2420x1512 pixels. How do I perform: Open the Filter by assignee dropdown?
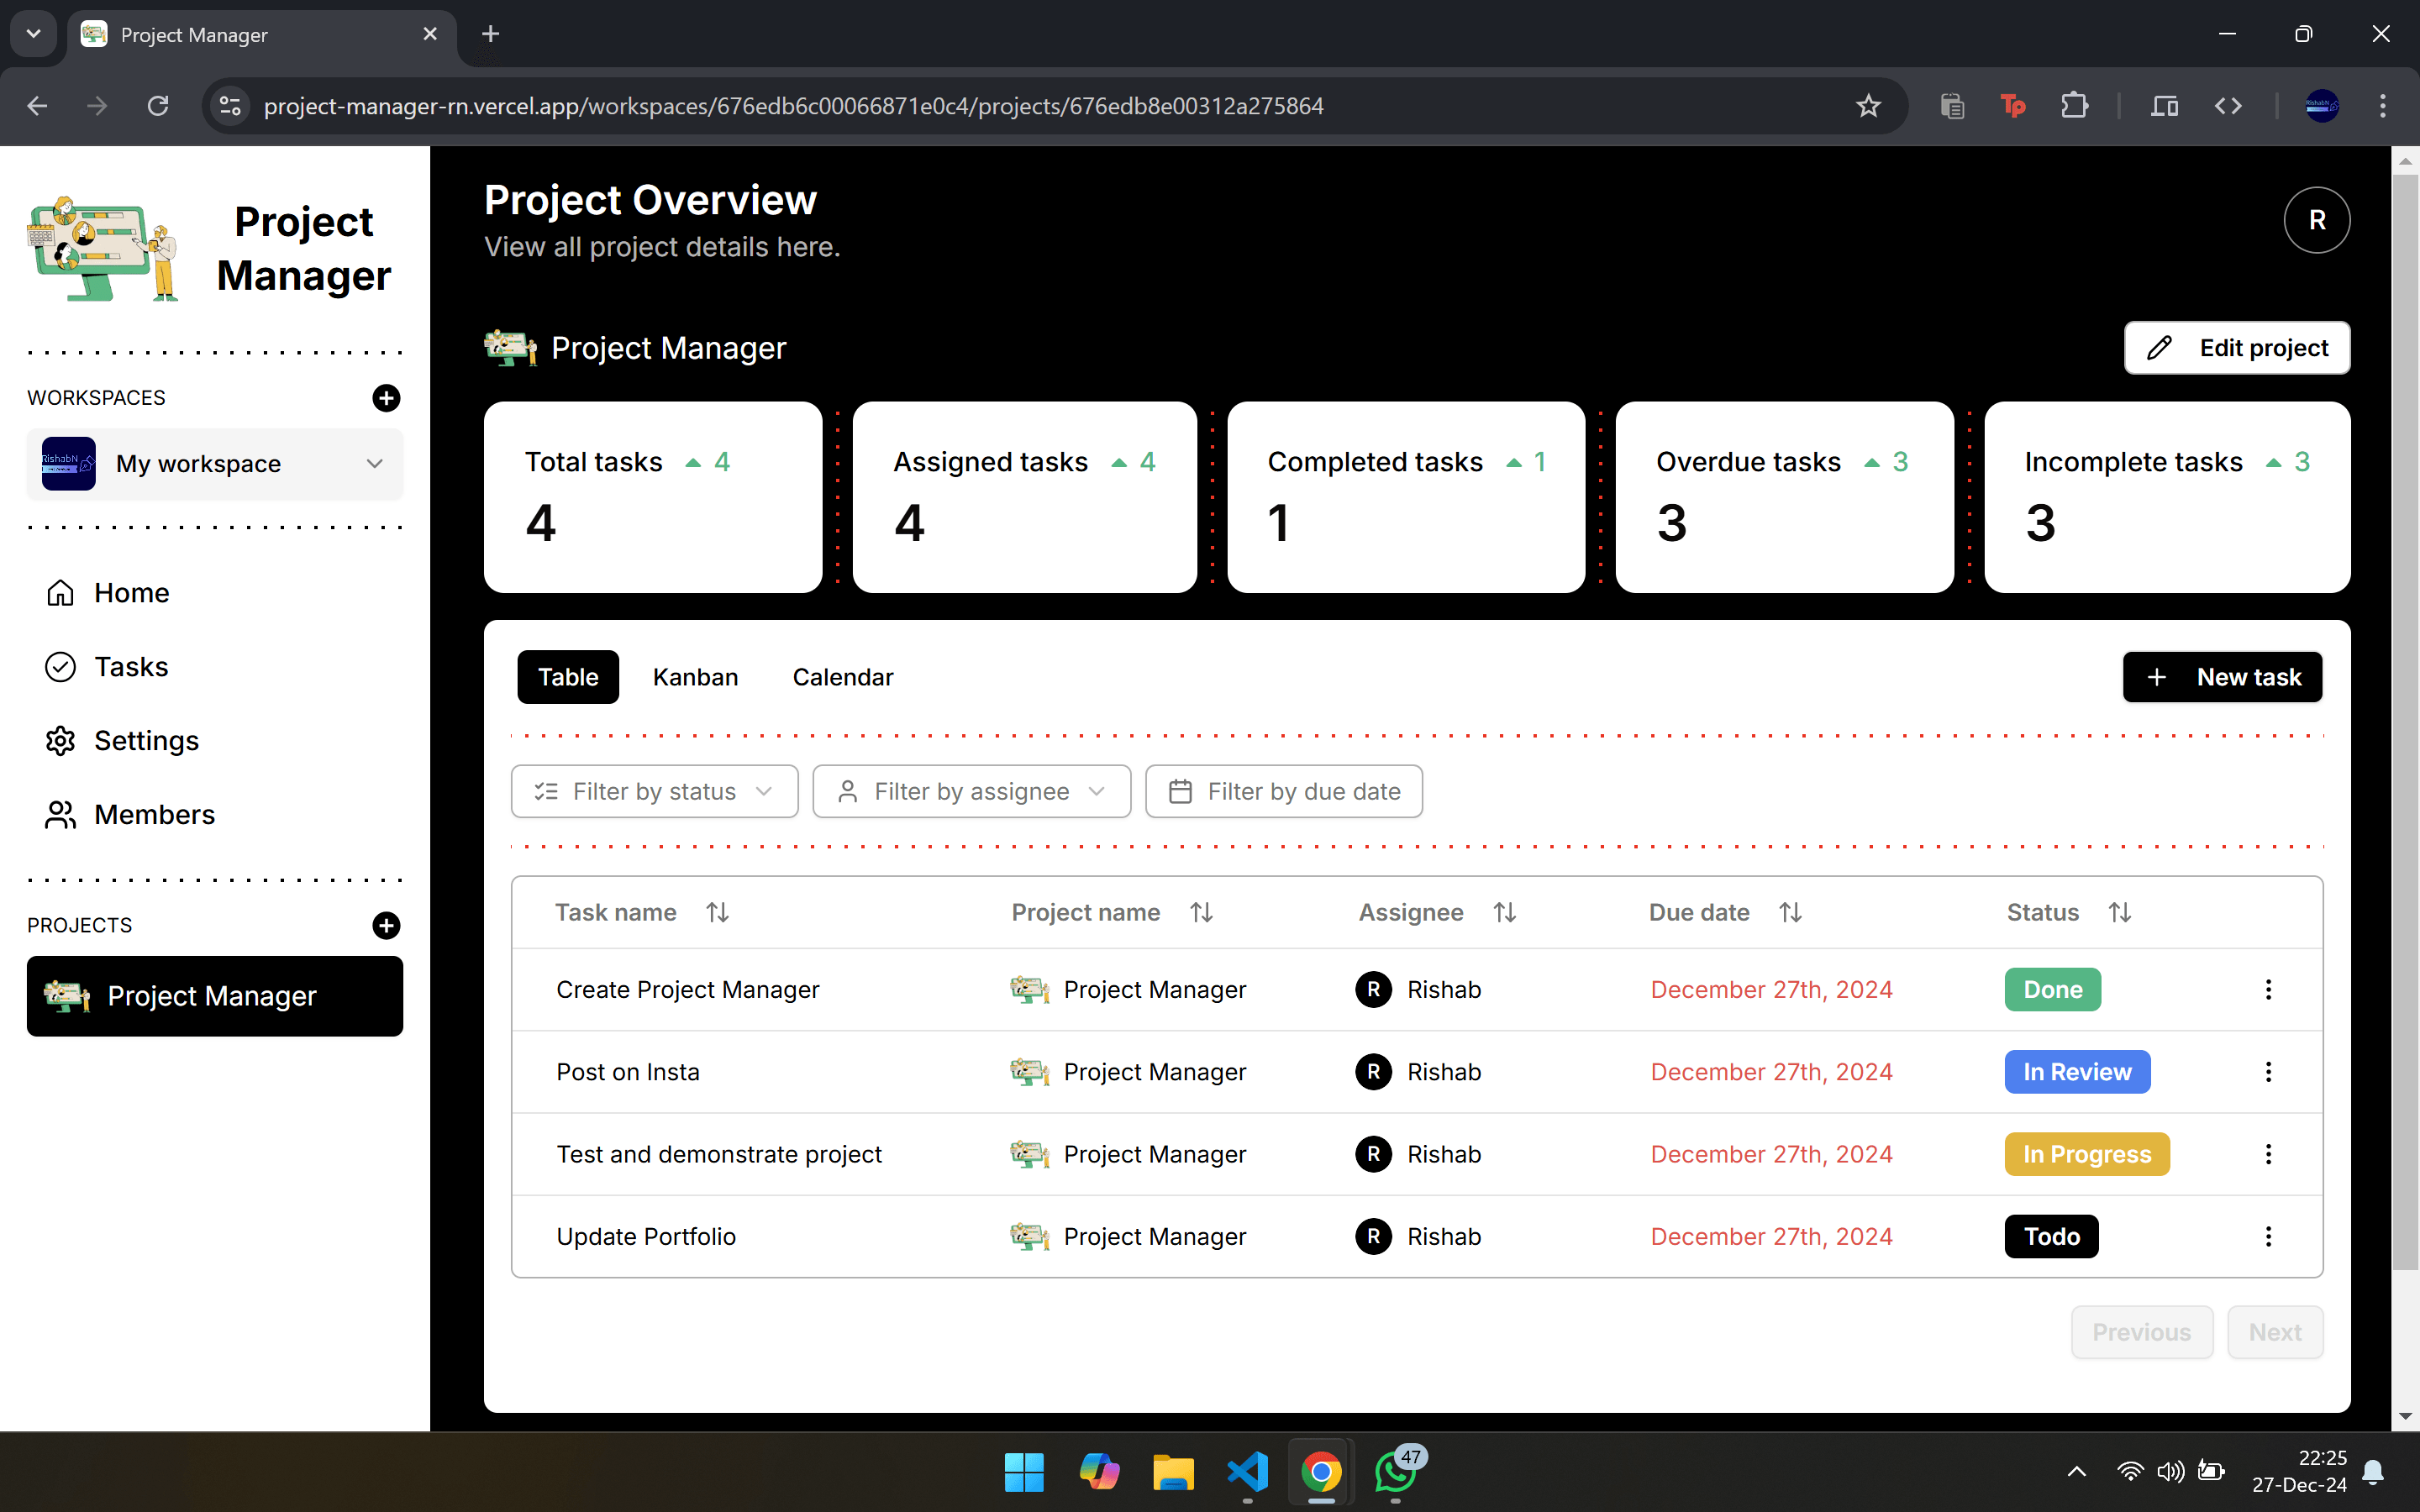(971, 791)
